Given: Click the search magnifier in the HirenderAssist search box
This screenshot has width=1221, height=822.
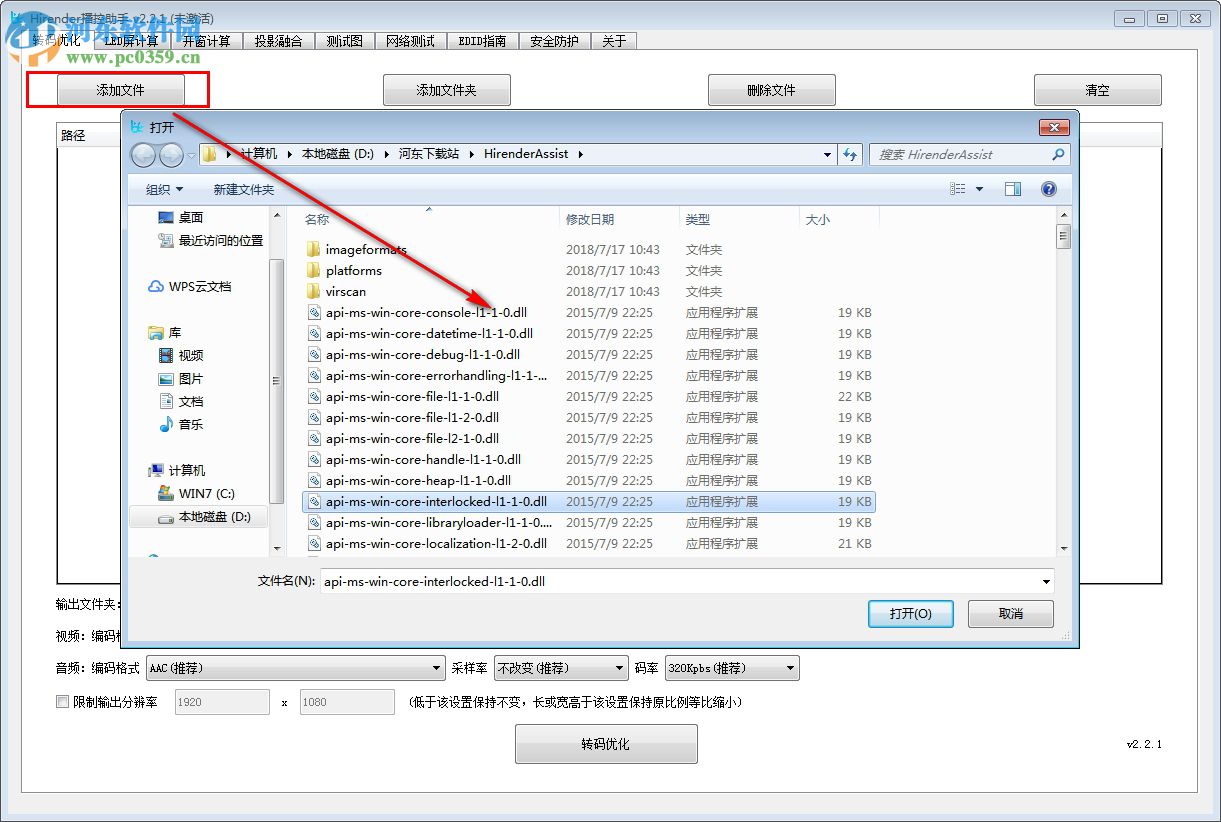Looking at the screenshot, I should pyautogui.click(x=1058, y=154).
